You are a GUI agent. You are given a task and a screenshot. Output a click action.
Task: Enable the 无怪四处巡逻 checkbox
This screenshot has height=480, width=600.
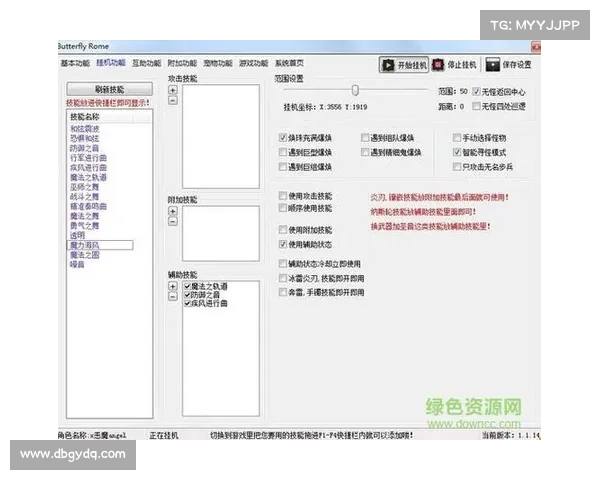pyautogui.click(x=476, y=106)
